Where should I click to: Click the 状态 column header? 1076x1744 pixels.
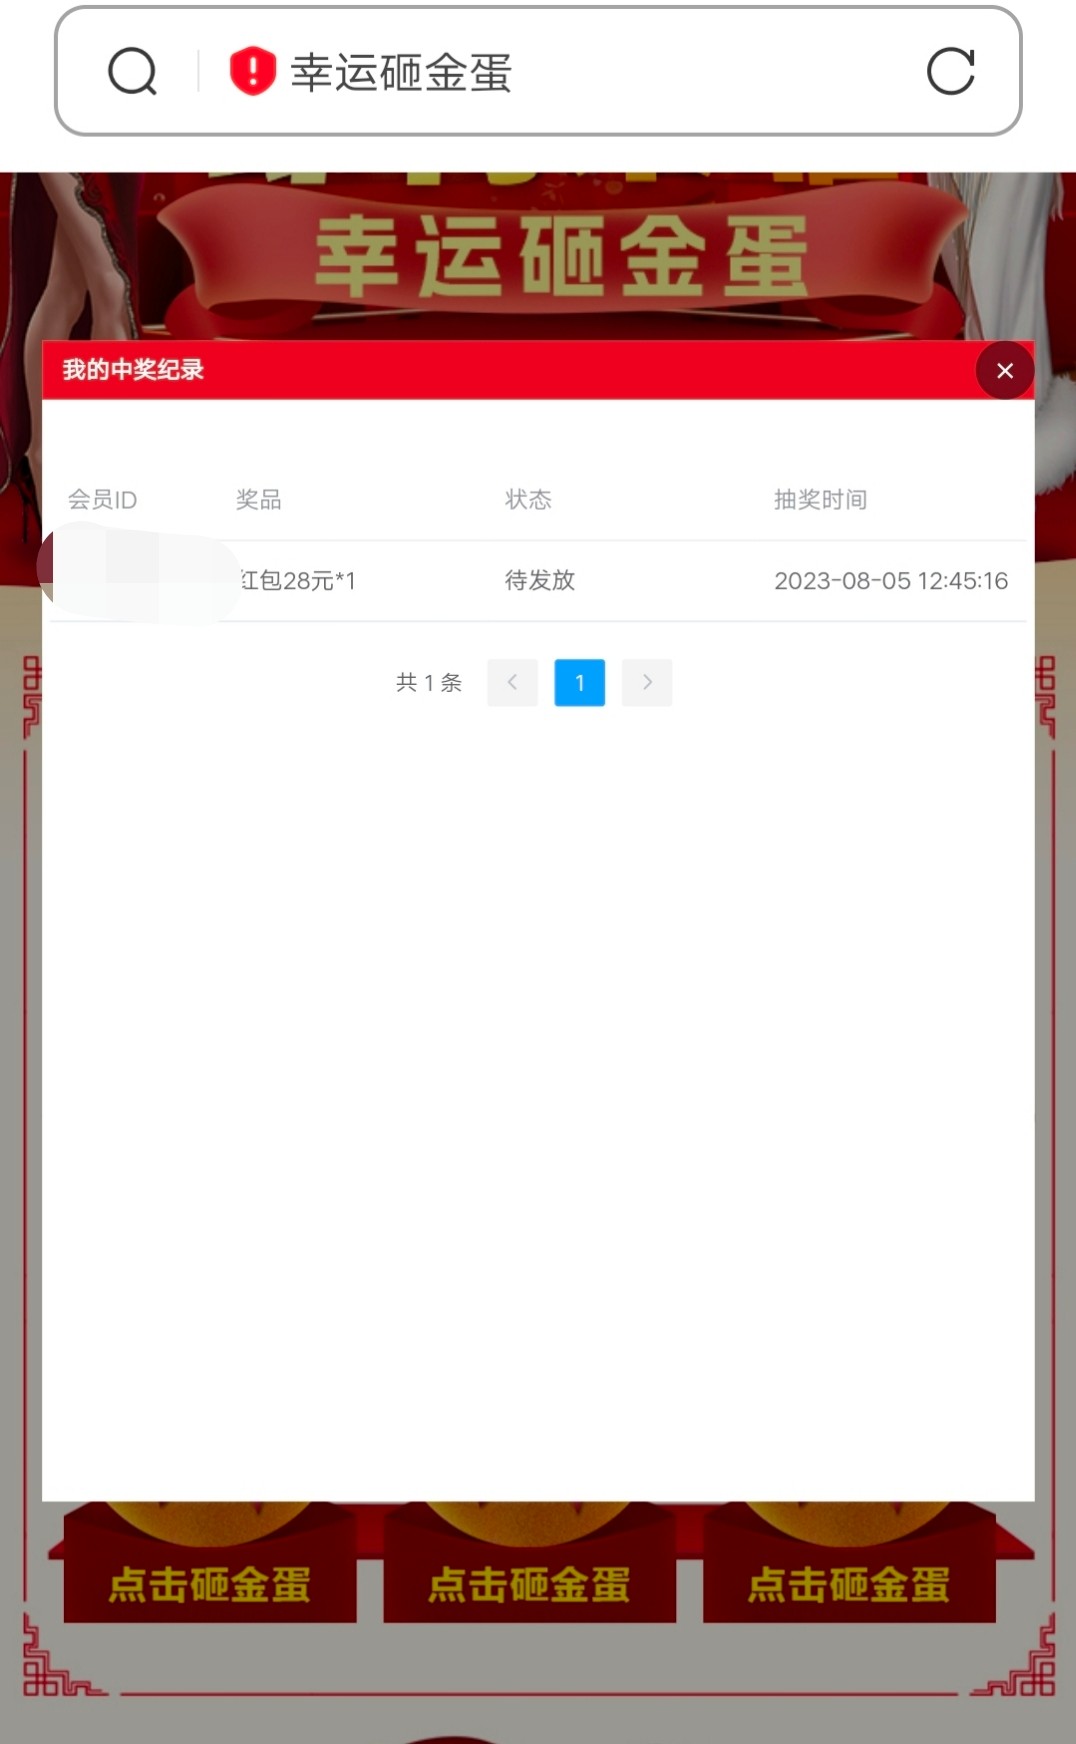tap(528, 500)
